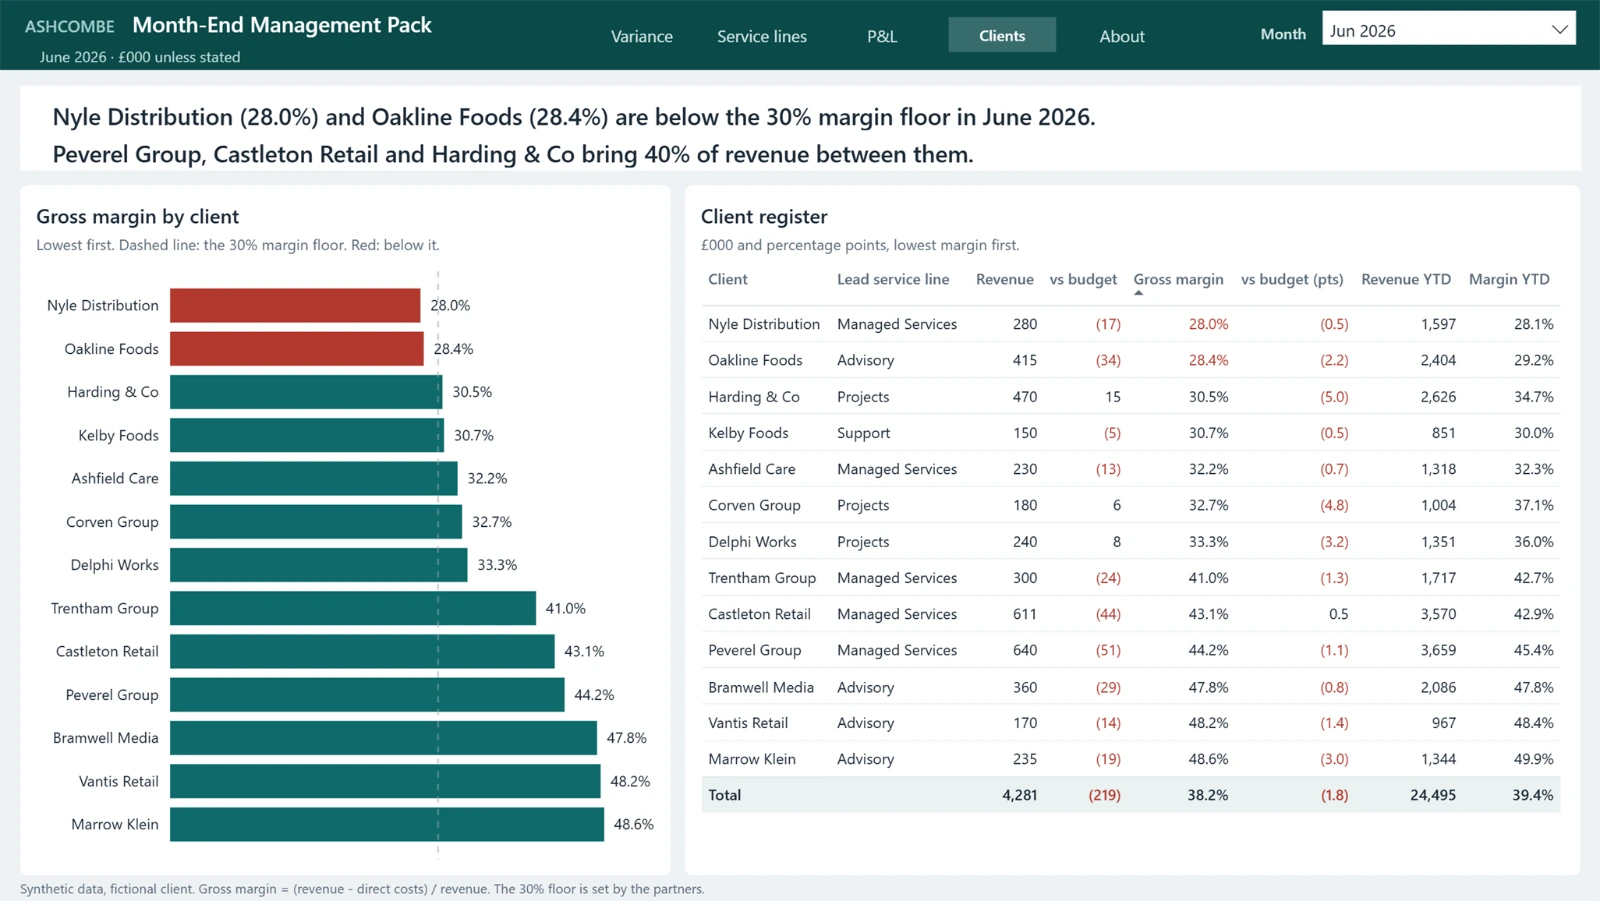The height and width of the screenshot is (901, 1600).
Task: Click the sort arrow under Gross margin header
Action: (x=1138, y=293)
